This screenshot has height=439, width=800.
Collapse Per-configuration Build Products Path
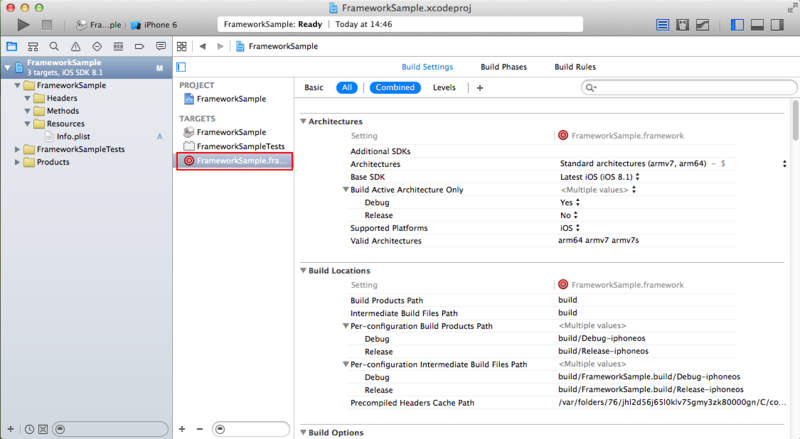pos(345,326)
